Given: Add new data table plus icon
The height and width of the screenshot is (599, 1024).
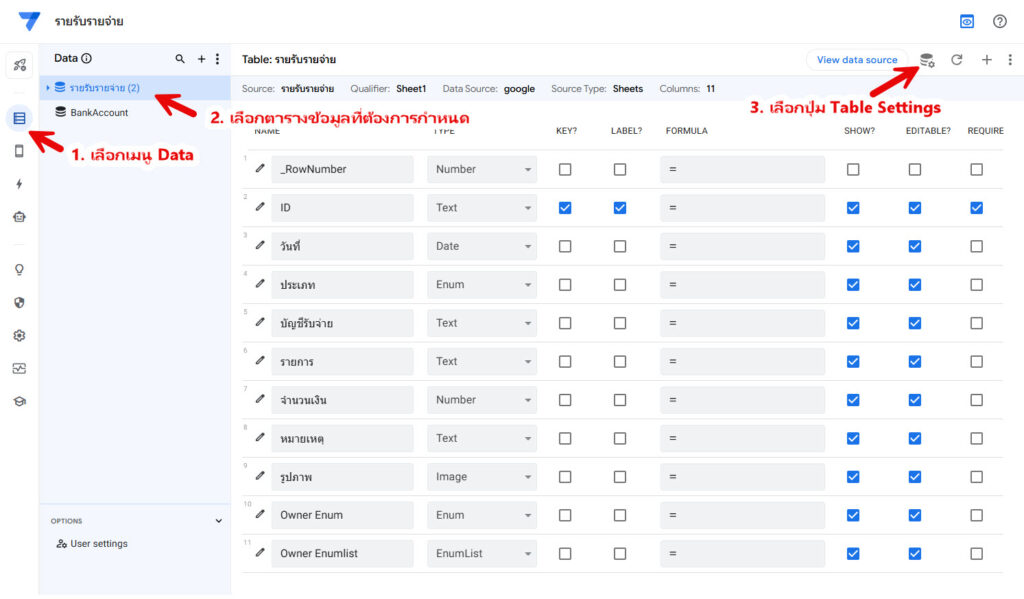Looking at the screenshot, I should coord(201,59).
